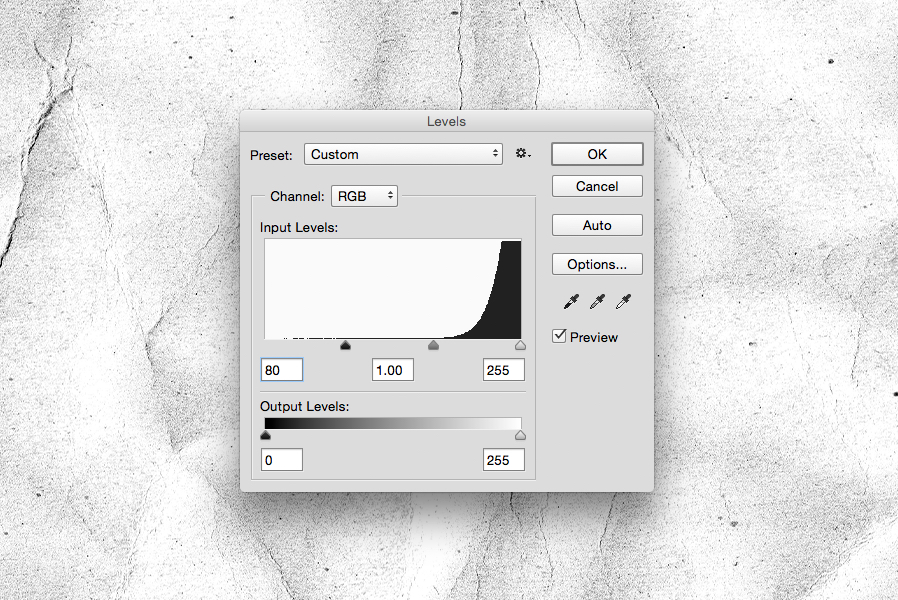Select the gamma field showing 1.00
898x600 pixels.
coord(392,369)
